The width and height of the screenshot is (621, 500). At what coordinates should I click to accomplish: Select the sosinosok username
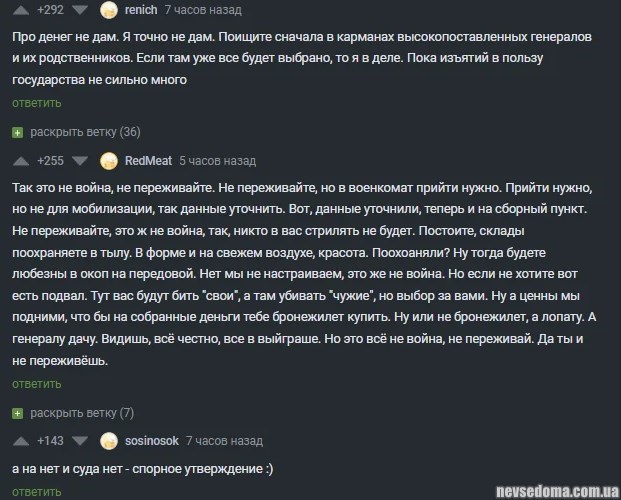point(153,441)
